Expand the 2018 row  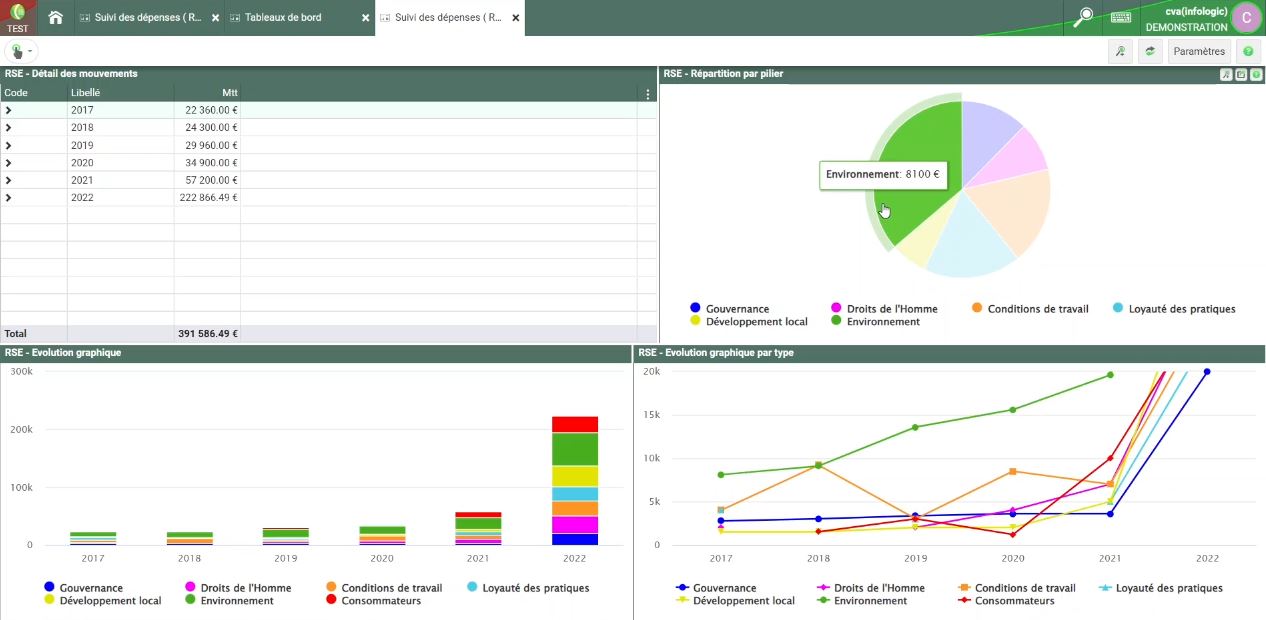point(9,128)
